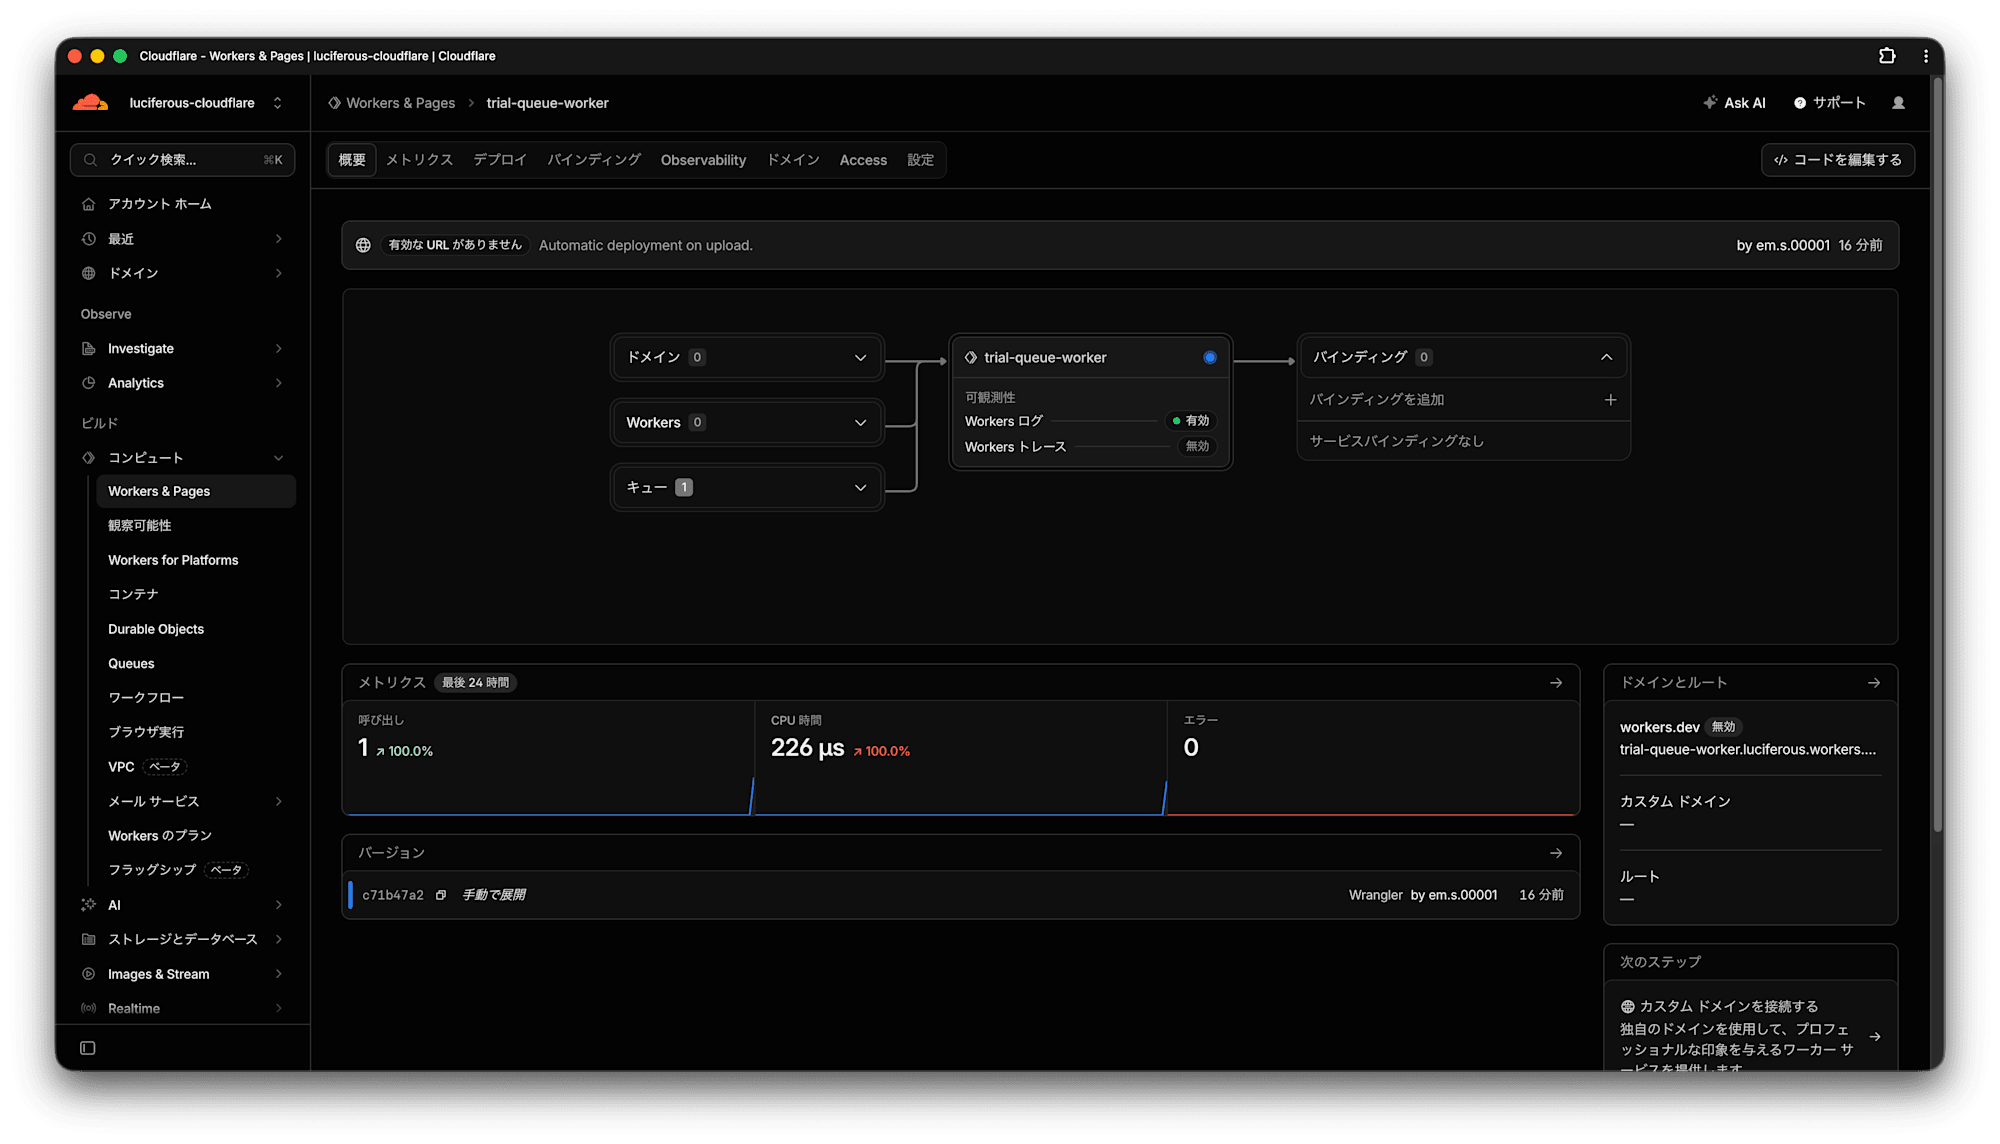This screenshot has height=1144, width=2000.
Task: Click the Workers & Pages breadcrumb link
Action: [x=400, y=103]
